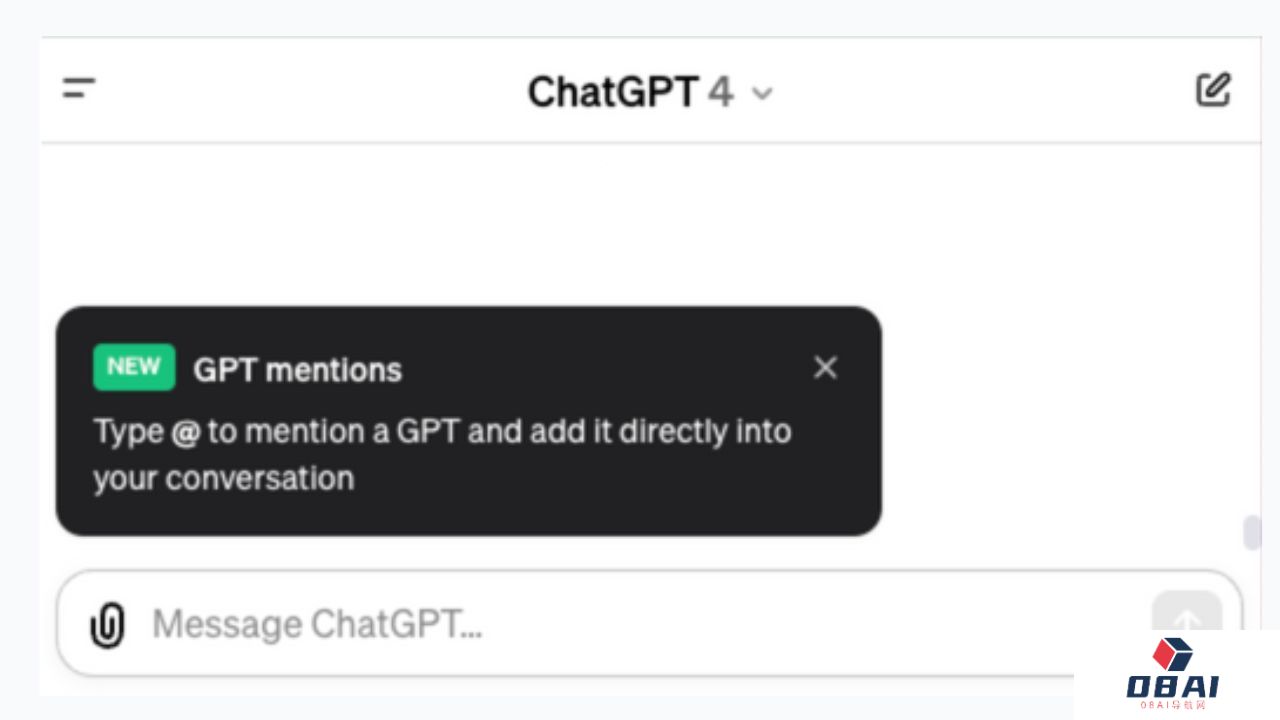The width and height of the screenshot is (1280, 720).
Task: Open the sidebar with the hamburger icon
Action: tap(79, 89)
